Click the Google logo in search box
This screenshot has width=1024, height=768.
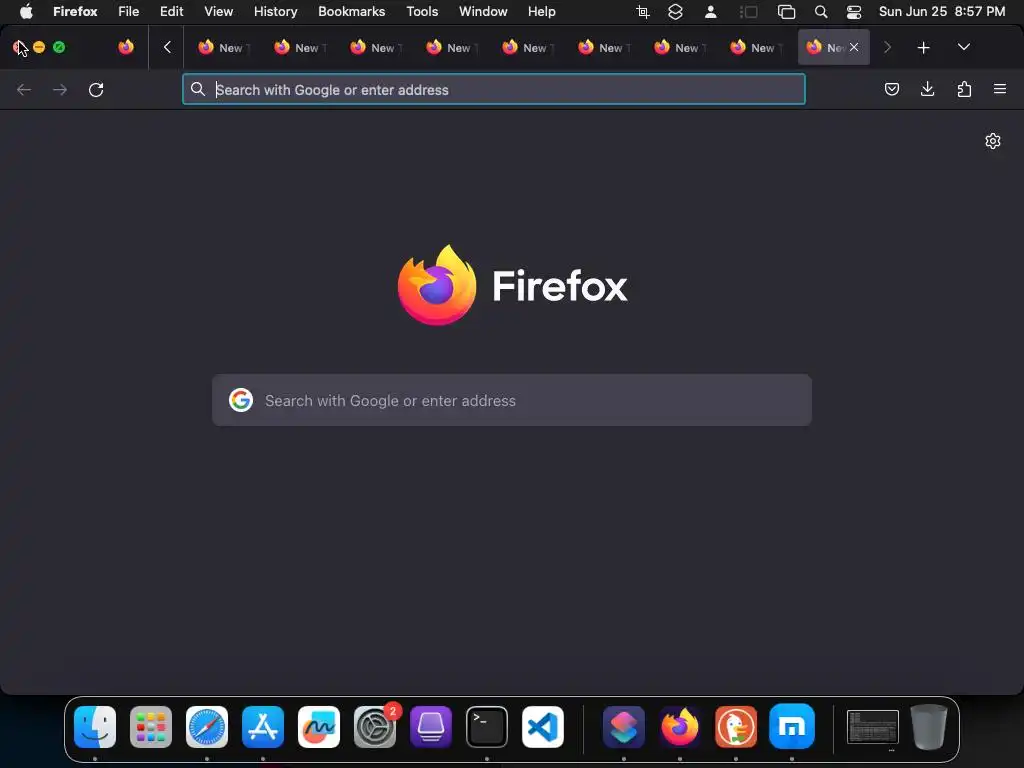tap(241, 400)
